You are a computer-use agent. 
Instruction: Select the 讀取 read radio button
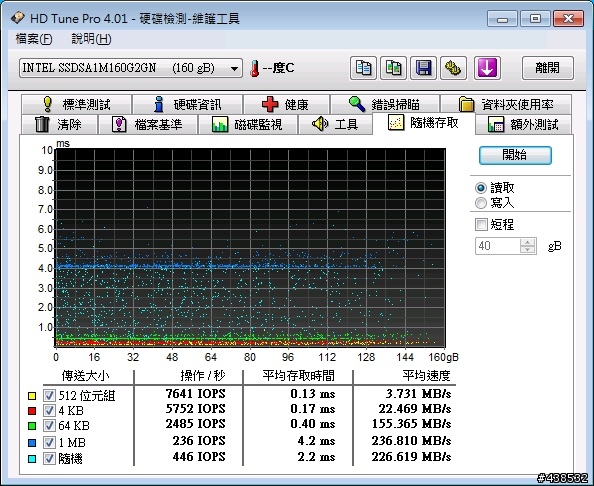tap(481, 188)
